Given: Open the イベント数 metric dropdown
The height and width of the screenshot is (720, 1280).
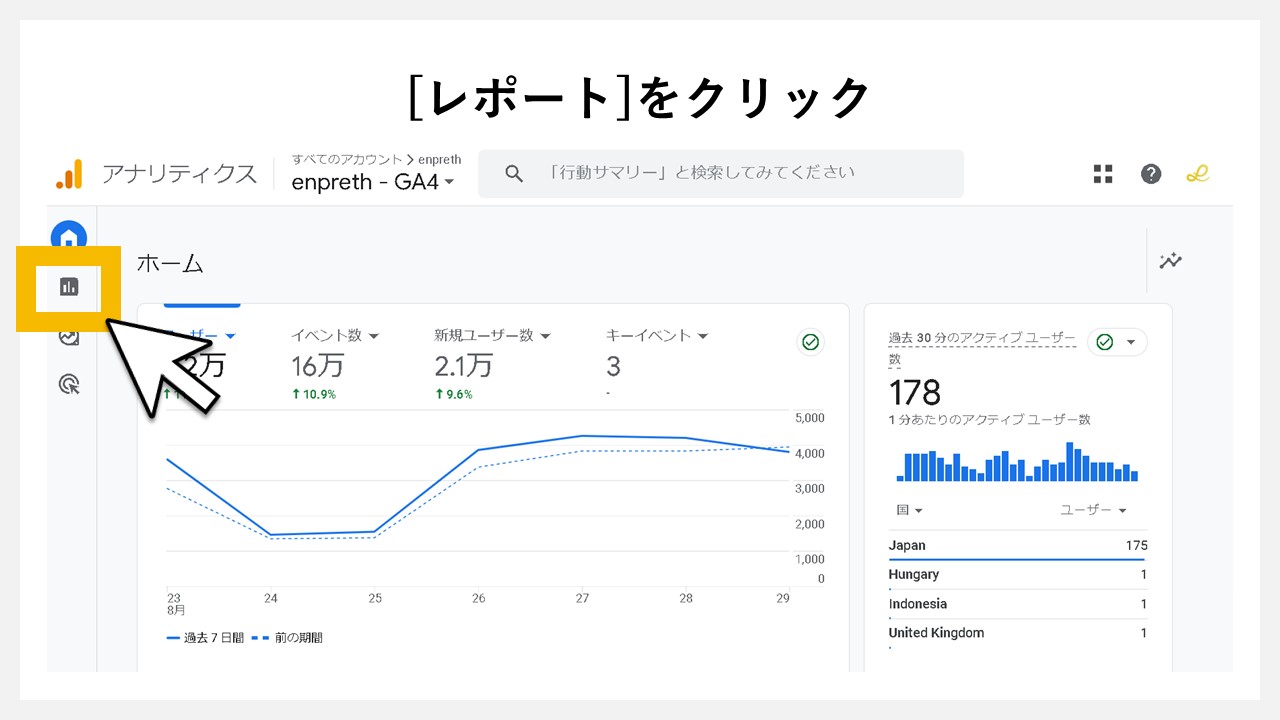Looking at the screenshot, I should click(x=374, y=336).
